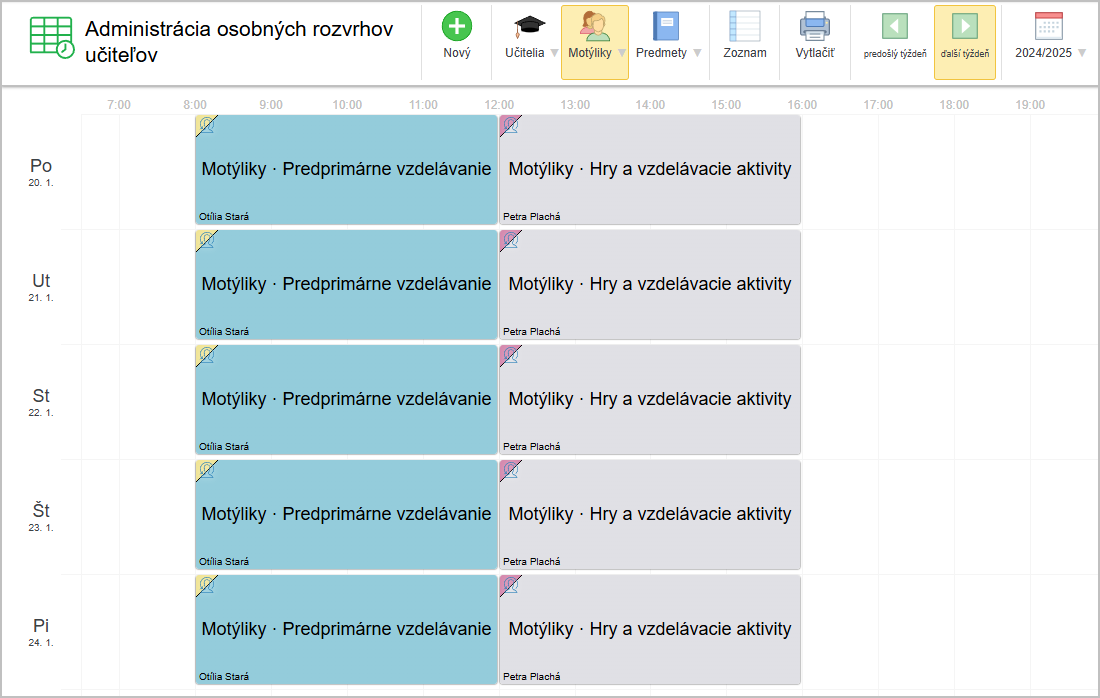
Task: Open the Učitelia graduation cap icon
Action: point(529,27)
